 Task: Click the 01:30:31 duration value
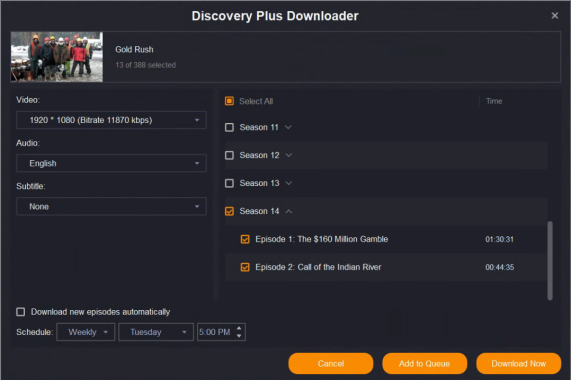pyautogui.click(x=499, y=239)
